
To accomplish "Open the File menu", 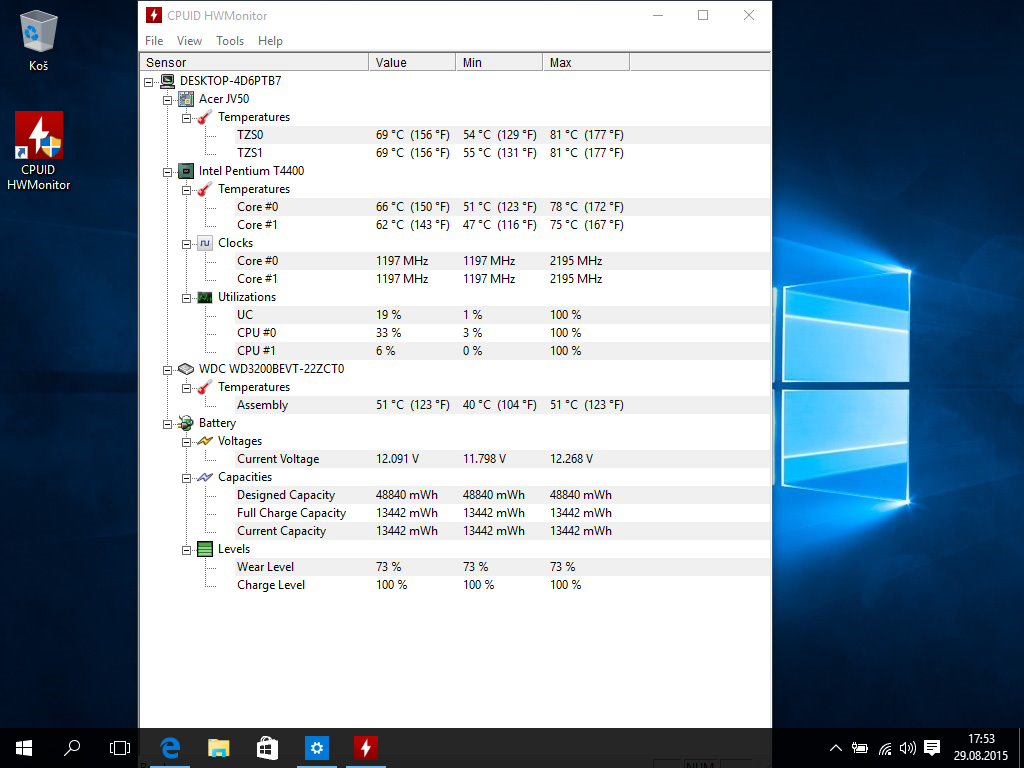I will pos(154,40).
